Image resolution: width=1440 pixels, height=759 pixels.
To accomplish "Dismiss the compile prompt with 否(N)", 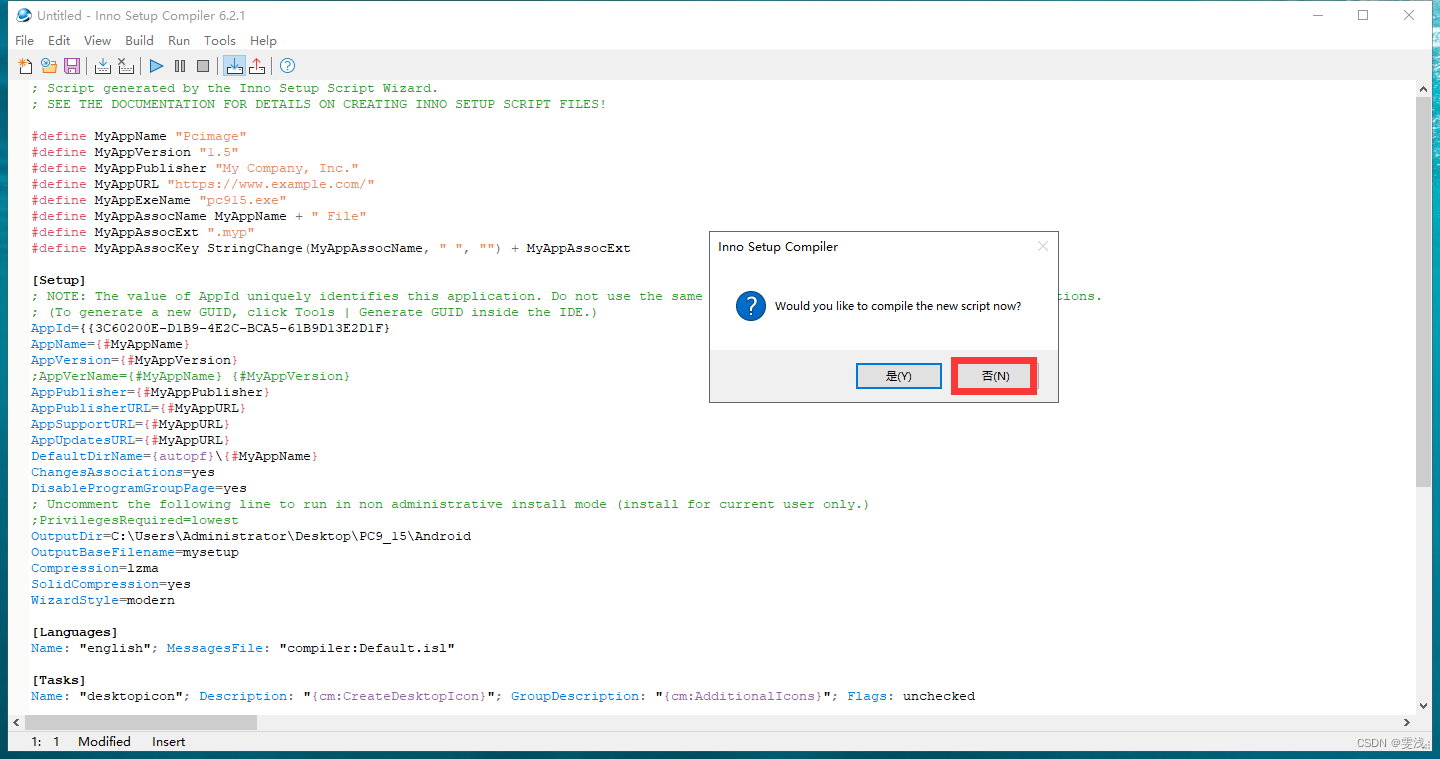I will (x=993, y=375).
